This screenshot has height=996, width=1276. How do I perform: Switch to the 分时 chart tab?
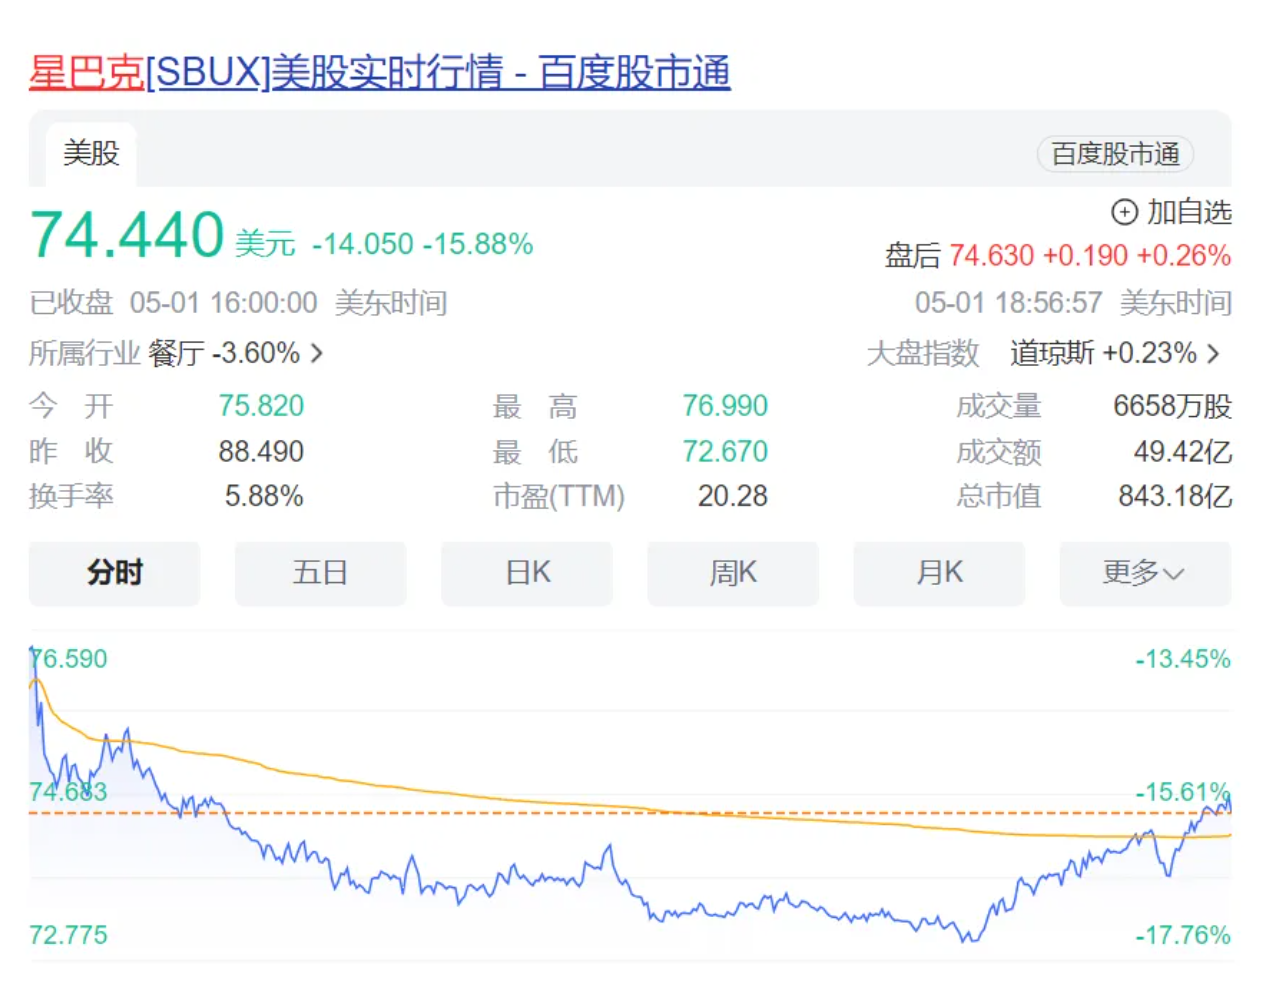click(115, 573)
